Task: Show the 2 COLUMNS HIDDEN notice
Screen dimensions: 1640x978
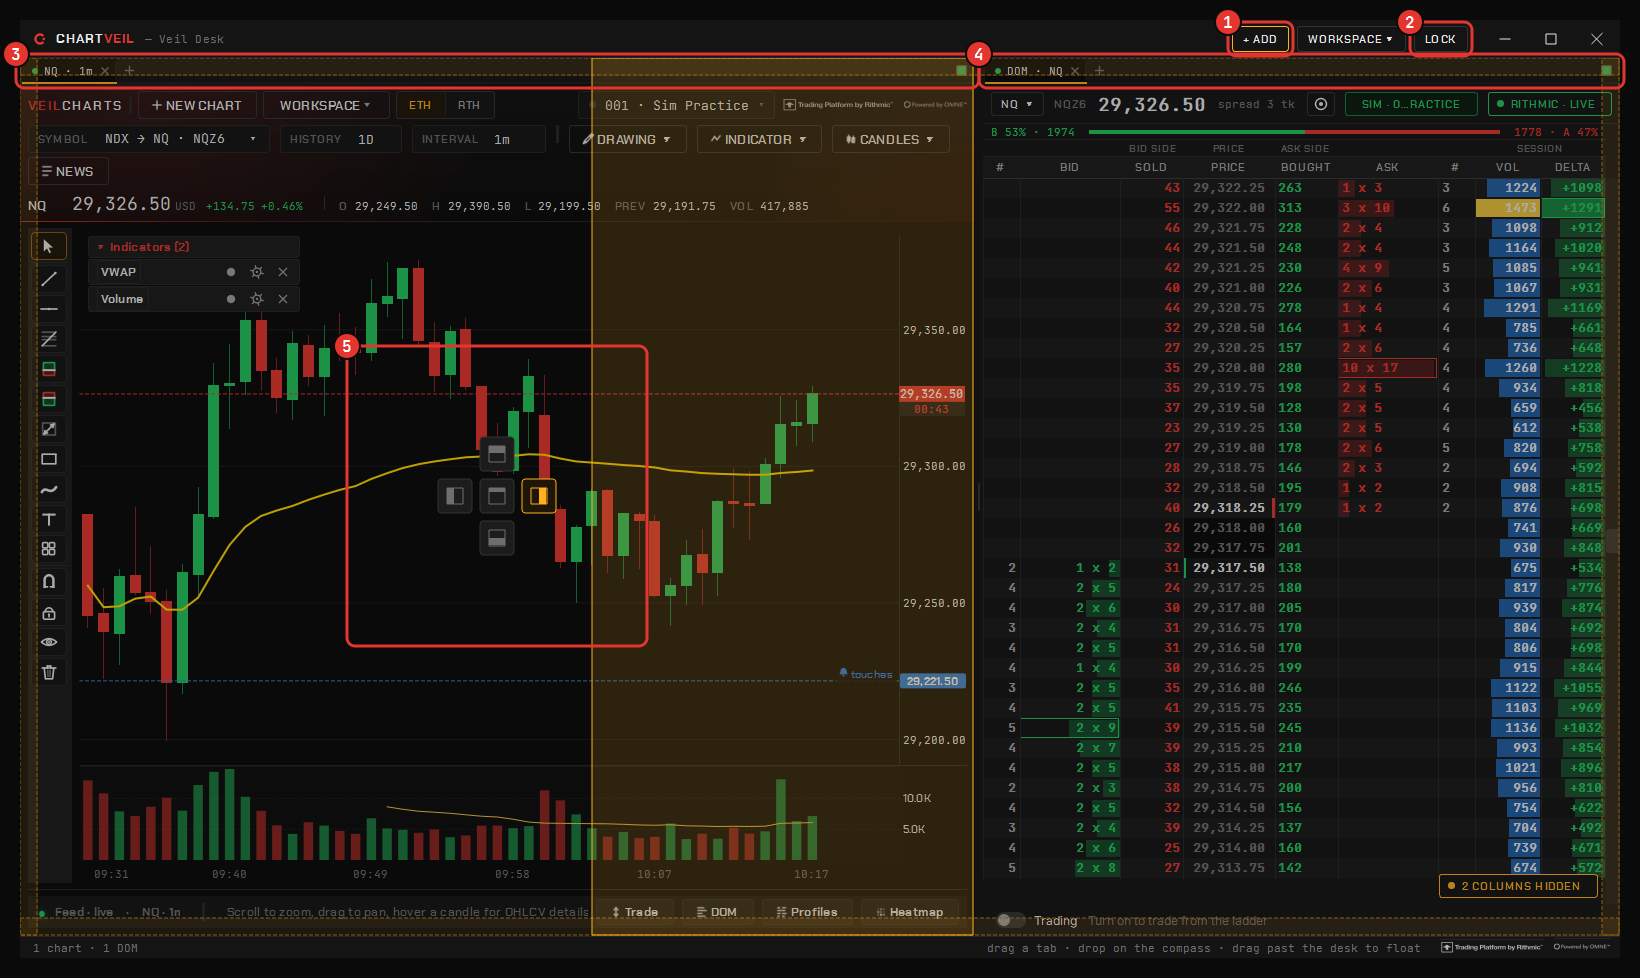Action: pyautogui.click(x=1517, y=886)
